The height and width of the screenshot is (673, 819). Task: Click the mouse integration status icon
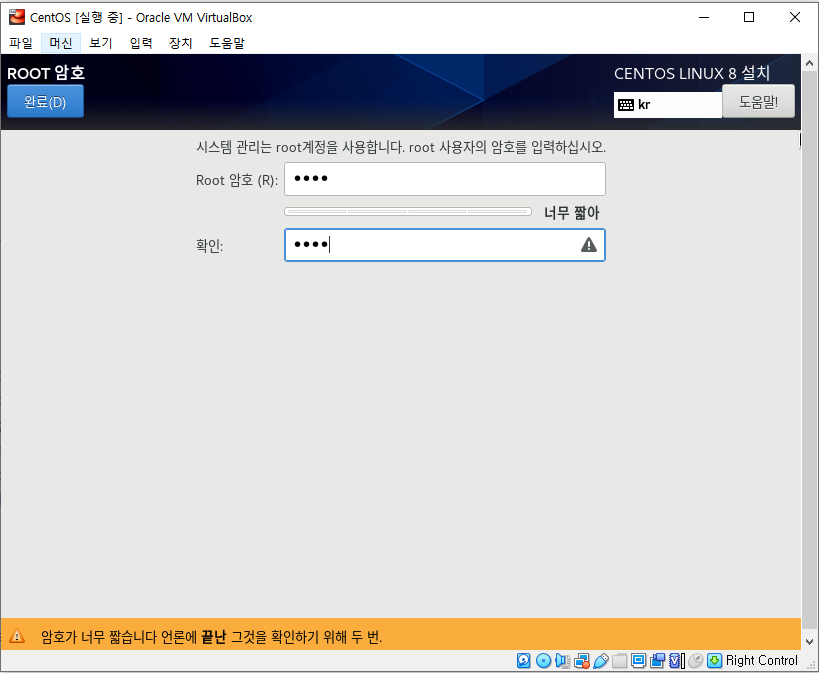[696, 660]
